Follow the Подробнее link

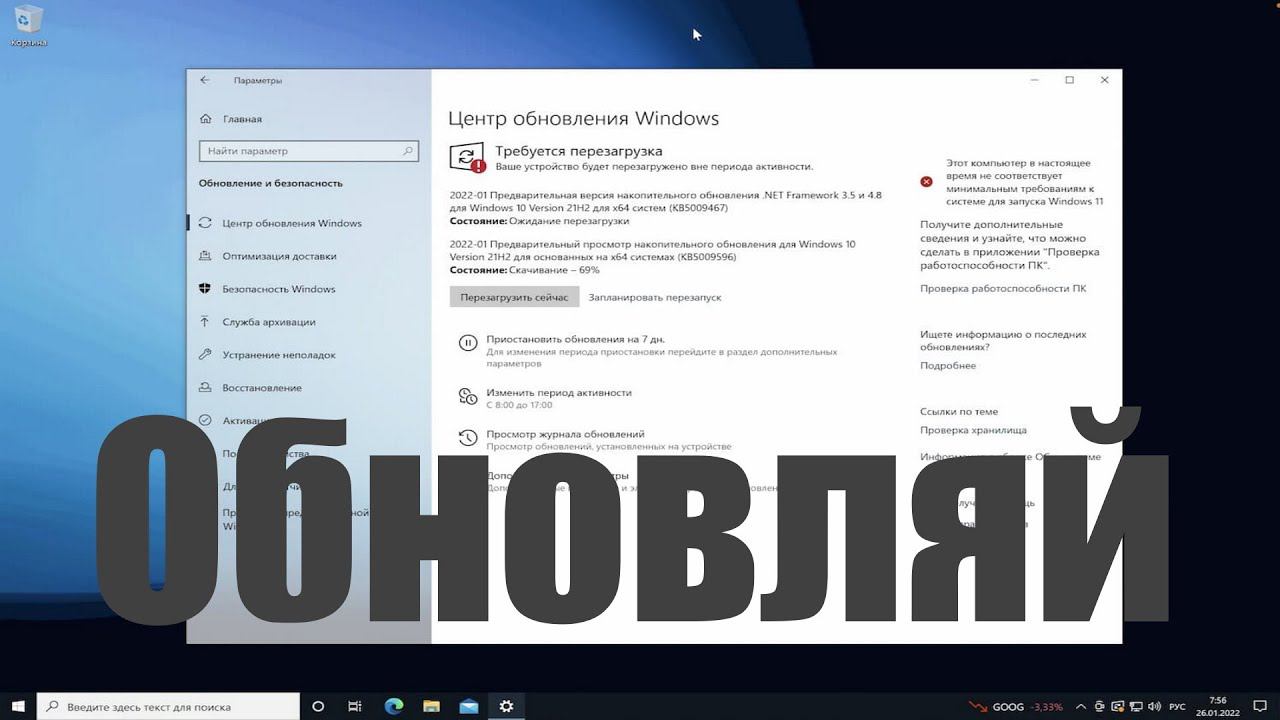click(x=948, y=366)
